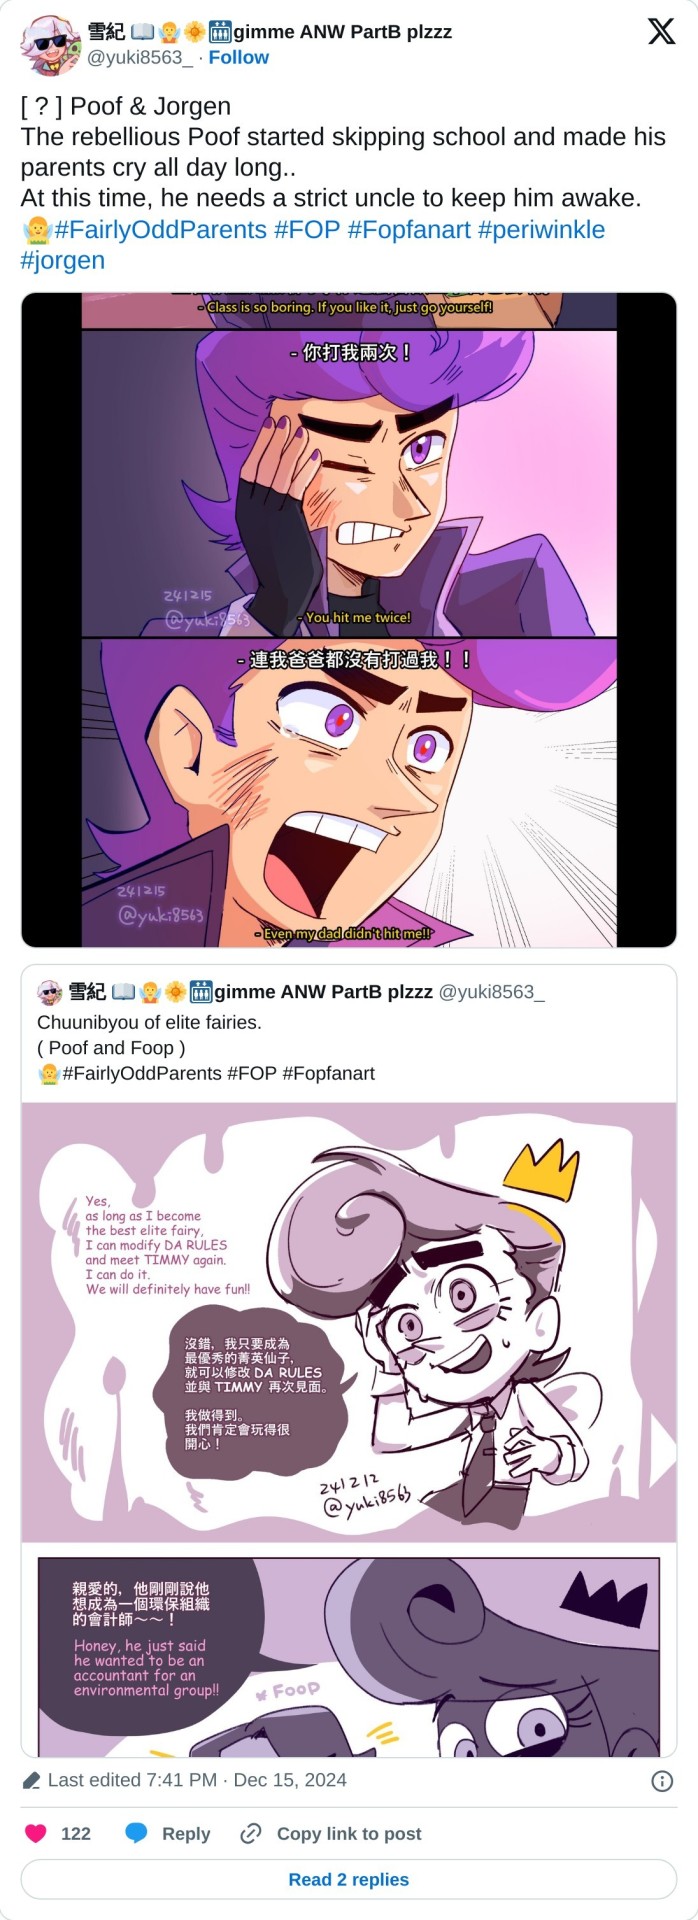Open the #FOP hashtag link
The image size is (698, 1920).
coord(307,230)
